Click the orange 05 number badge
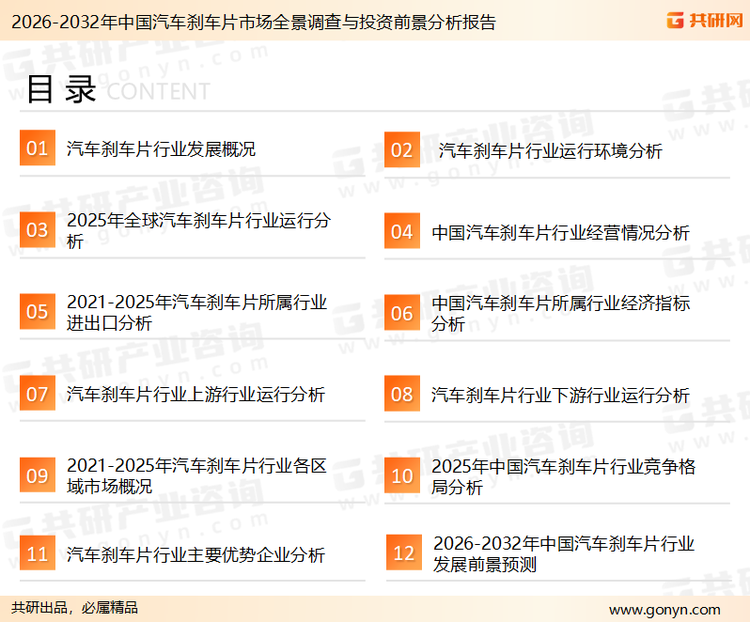This screenshot has height=622, width=750. (x=37, y=311)
